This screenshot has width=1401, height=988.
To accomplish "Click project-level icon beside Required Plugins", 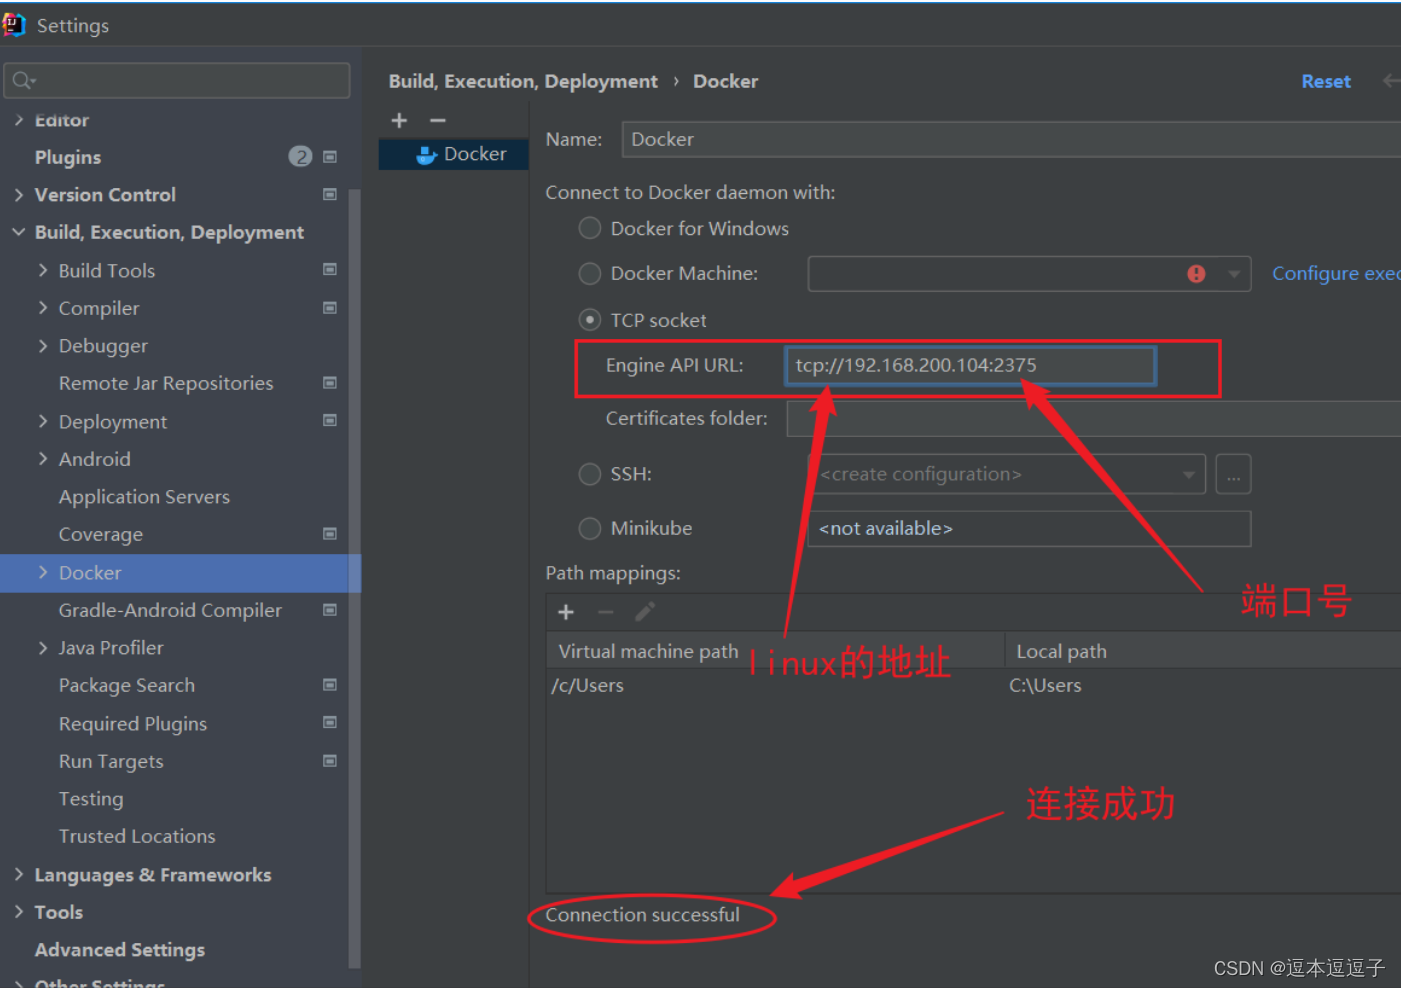I will pyautogui.click(x=330, y=723).
